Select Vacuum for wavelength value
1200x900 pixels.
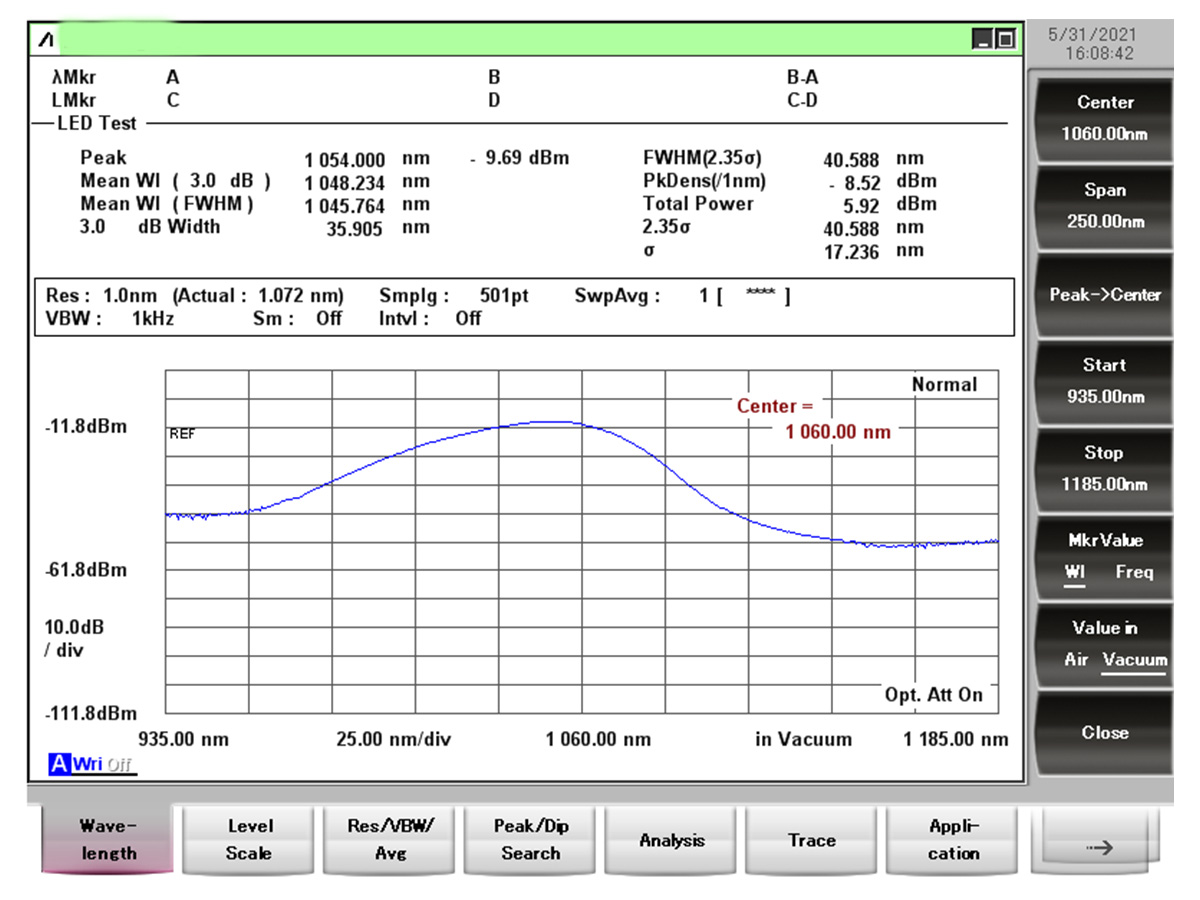point(1134,660)
